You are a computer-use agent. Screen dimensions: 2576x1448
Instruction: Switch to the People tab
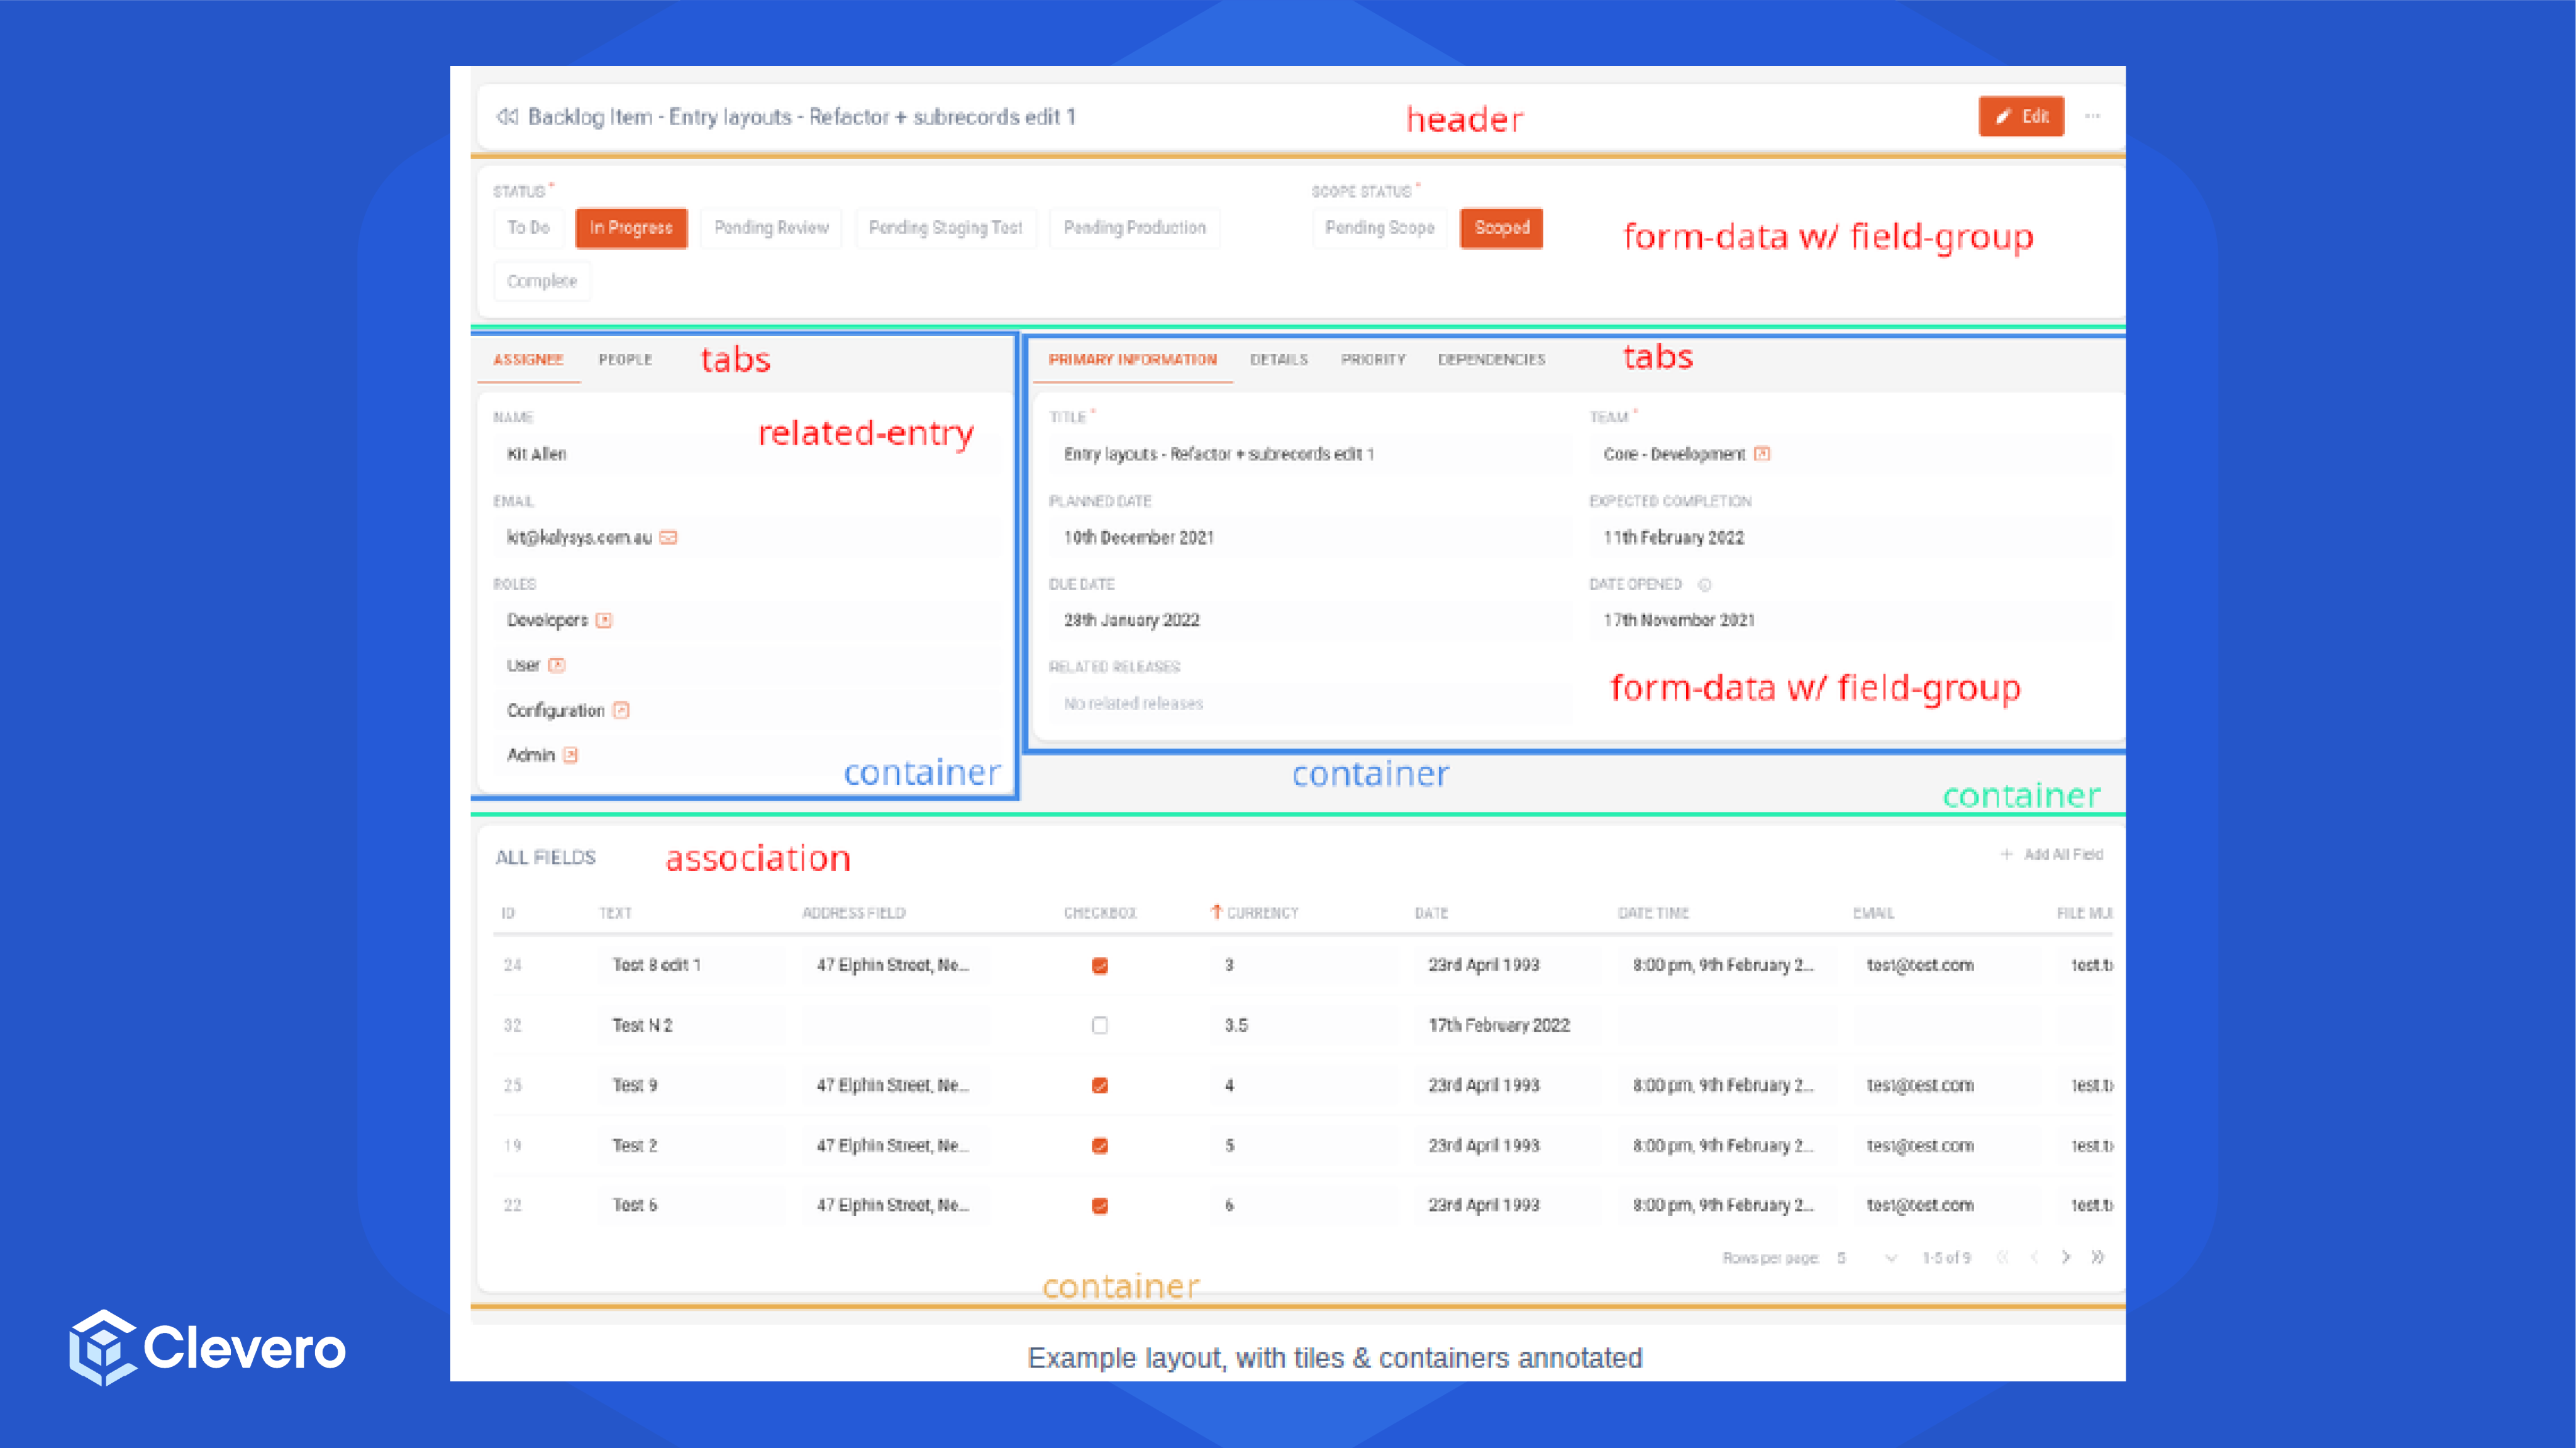click(625, 360)
